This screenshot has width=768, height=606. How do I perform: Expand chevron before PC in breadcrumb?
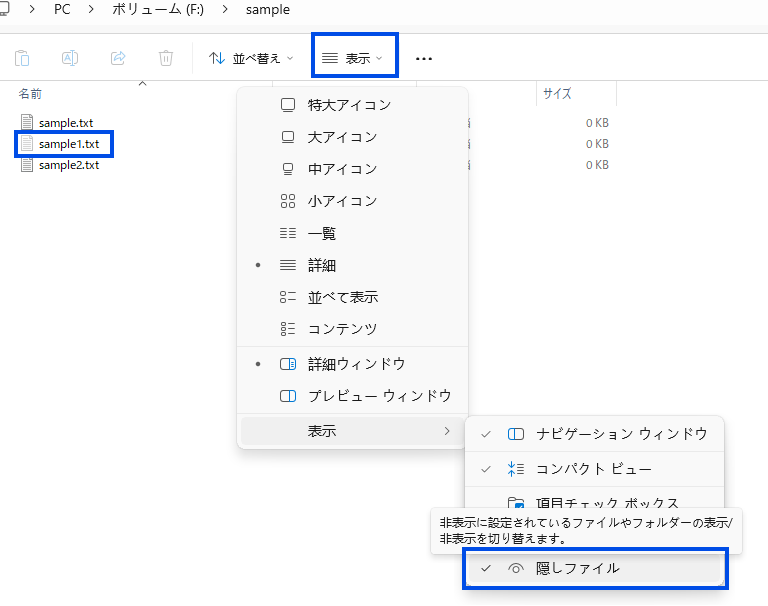(x=32, y=9)
